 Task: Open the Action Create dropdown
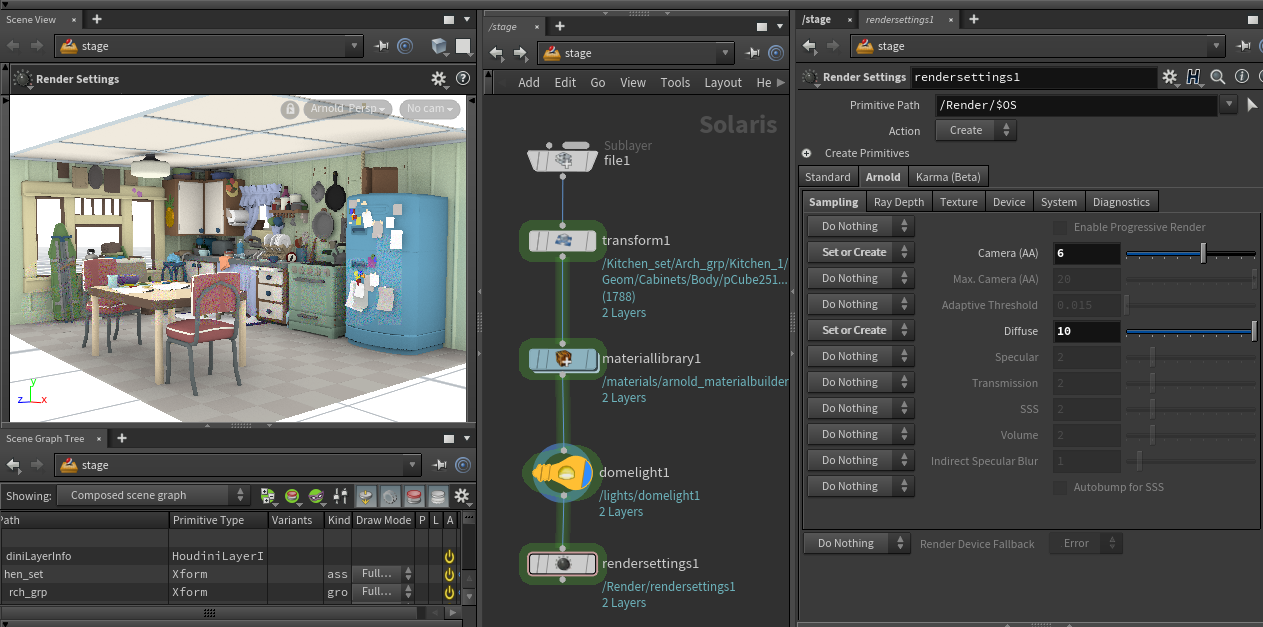(975, 130)
